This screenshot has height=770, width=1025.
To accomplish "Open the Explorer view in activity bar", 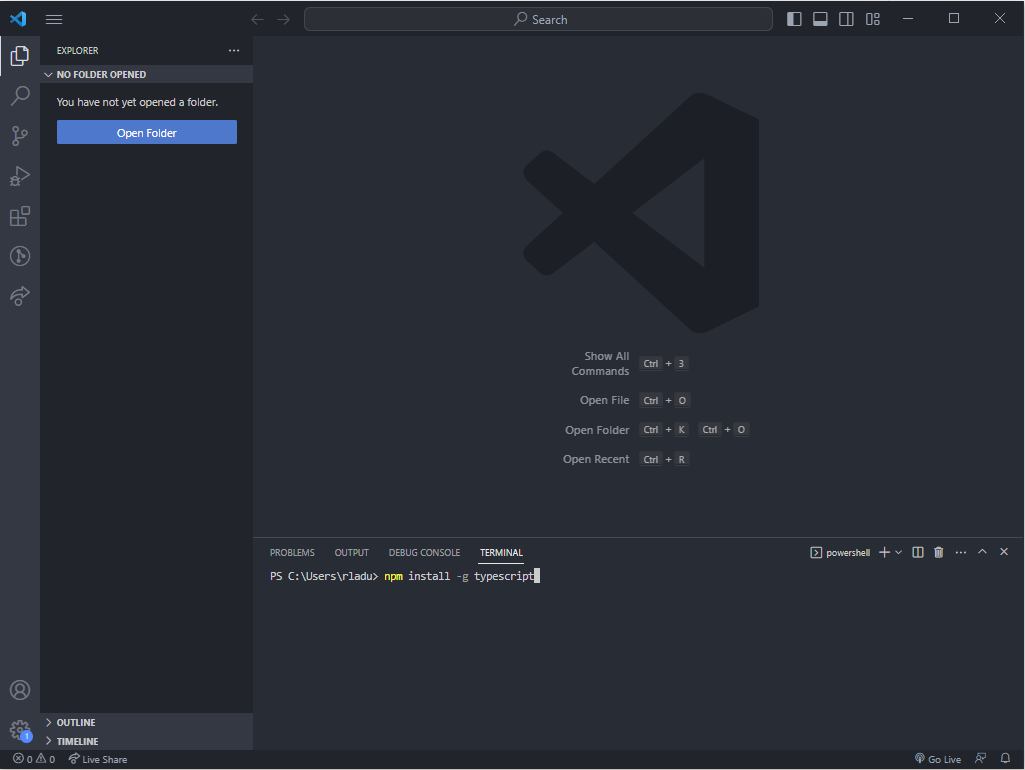I will click(x=20, y=56).
